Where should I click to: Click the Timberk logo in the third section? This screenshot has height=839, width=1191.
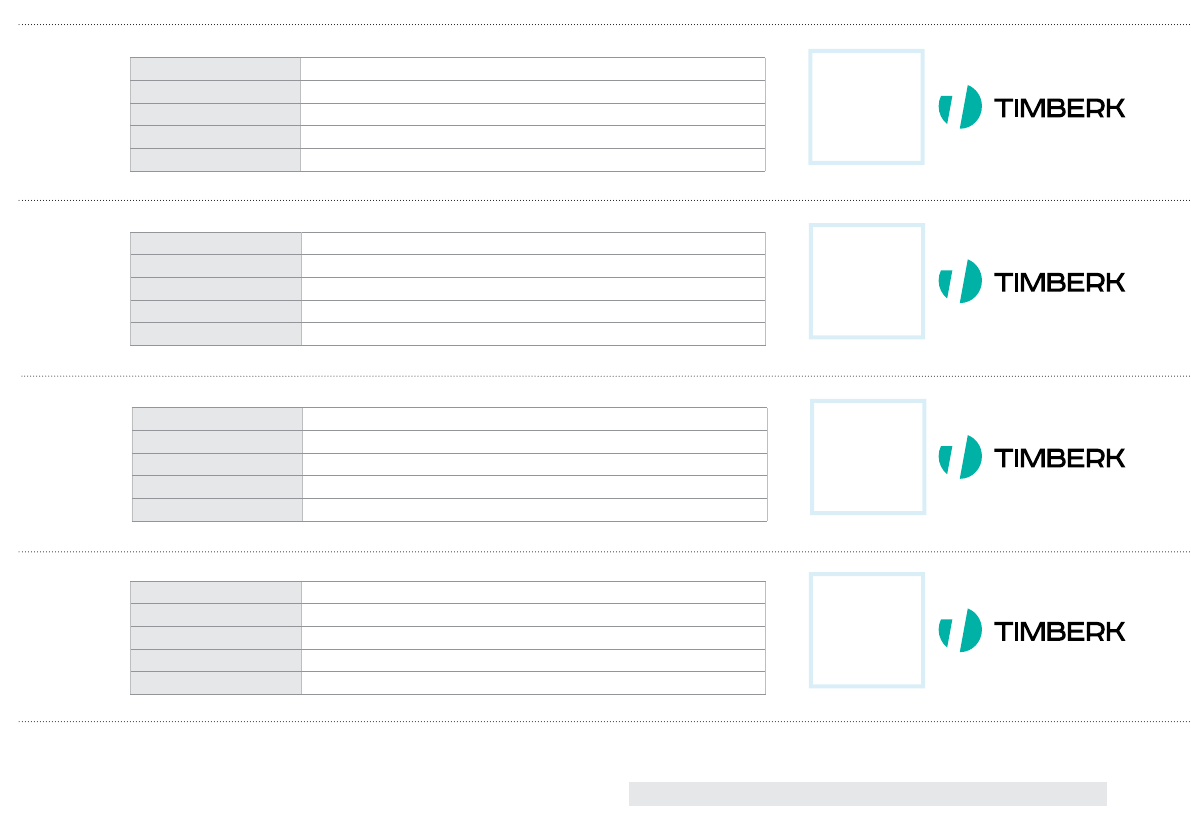(1031, 457)
